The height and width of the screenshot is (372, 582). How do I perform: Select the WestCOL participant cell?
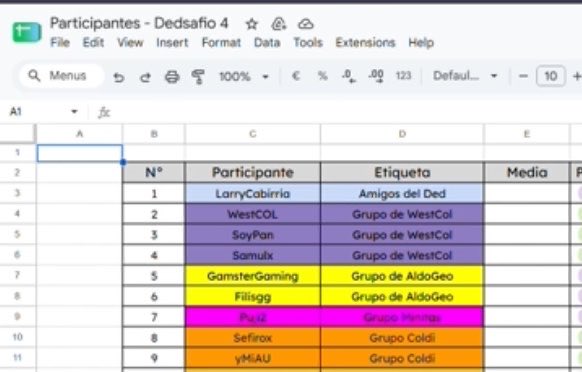[253, 214]
